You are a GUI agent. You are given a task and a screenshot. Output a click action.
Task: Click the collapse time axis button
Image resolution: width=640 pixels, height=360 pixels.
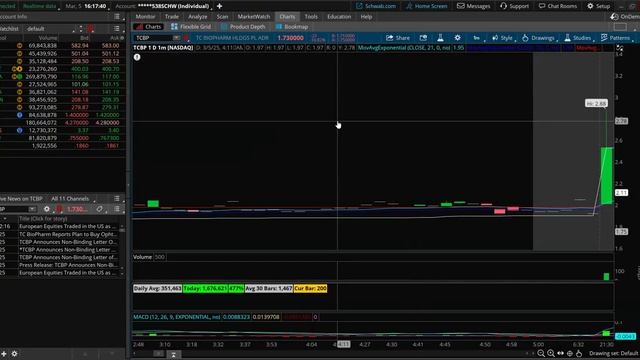(173, 354)
